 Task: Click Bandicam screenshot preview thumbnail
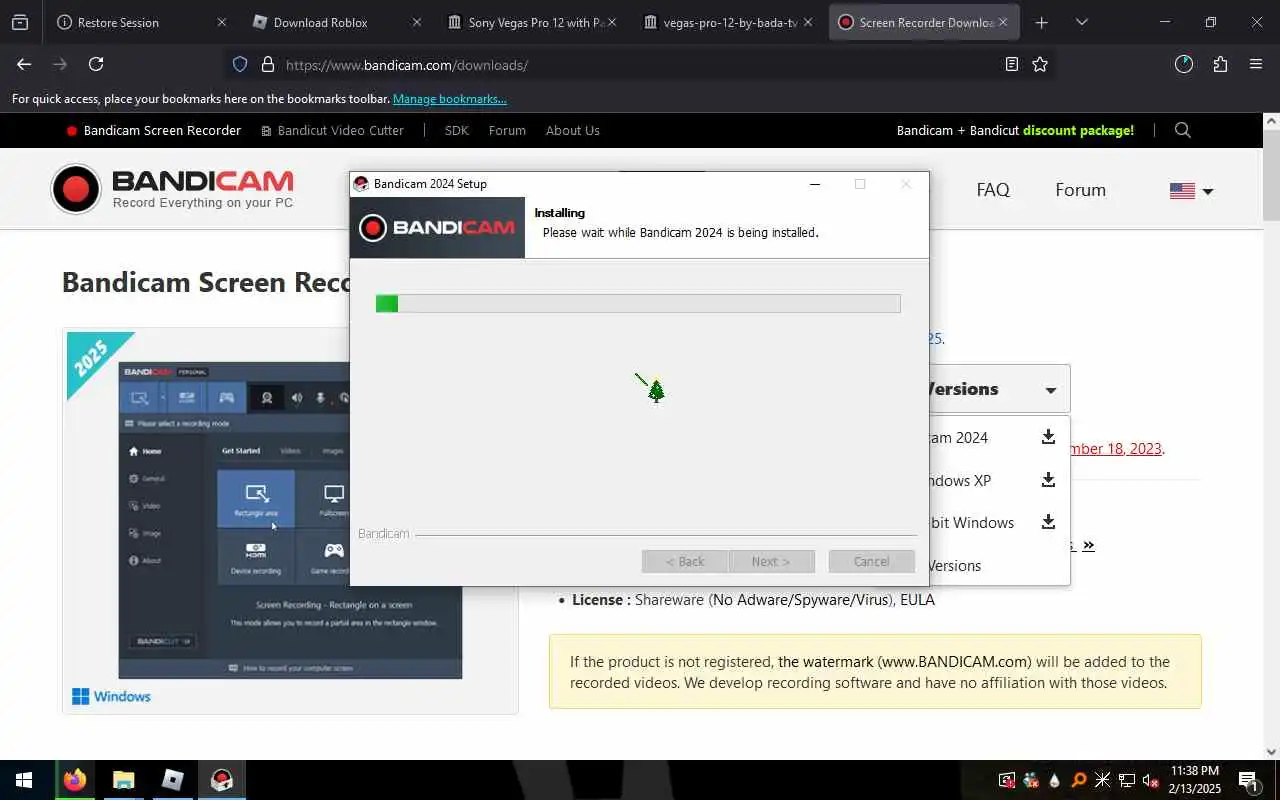click(290, 520)
